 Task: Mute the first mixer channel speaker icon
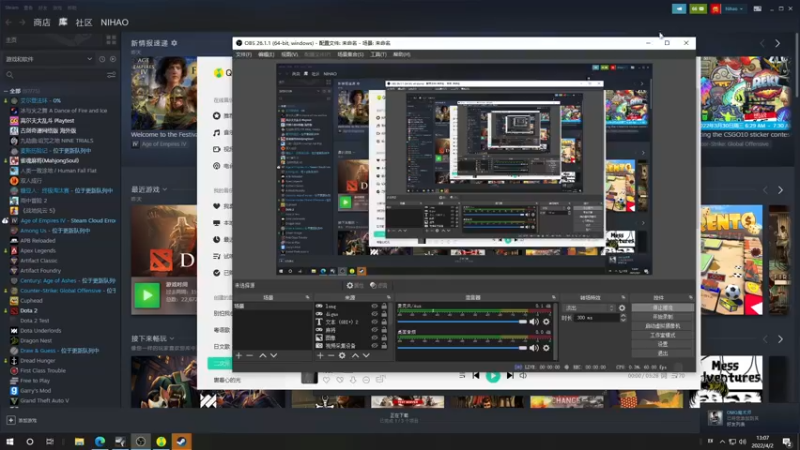(534, 321)
